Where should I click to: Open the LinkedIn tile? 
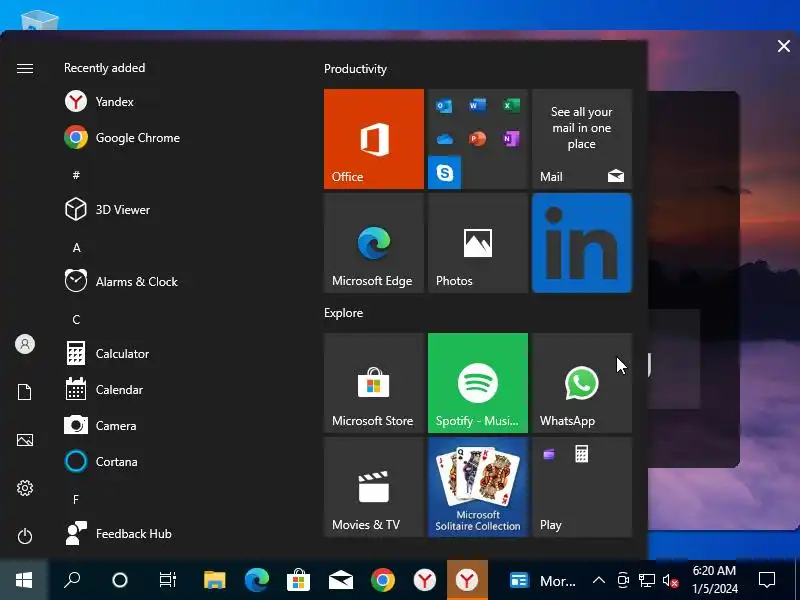(582, 243)
